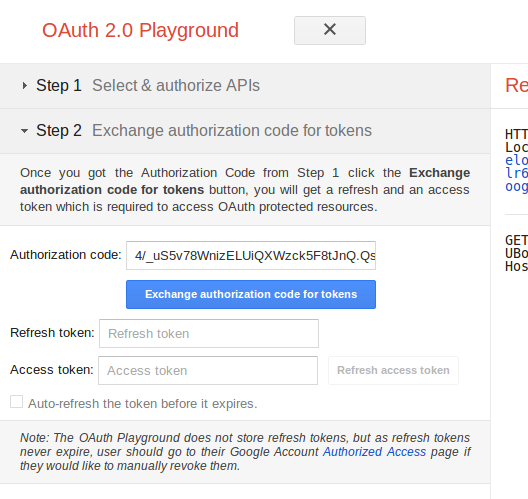Viewport: 528px width, 499px height.
Task: Click the Access token label
Action: point(52,370)
